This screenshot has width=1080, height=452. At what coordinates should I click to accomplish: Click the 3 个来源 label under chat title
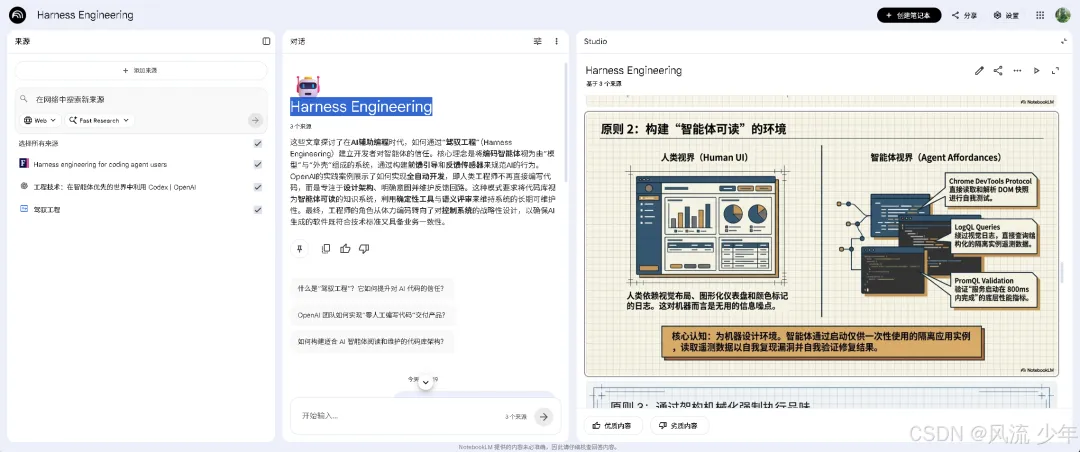tap(300, 126)
